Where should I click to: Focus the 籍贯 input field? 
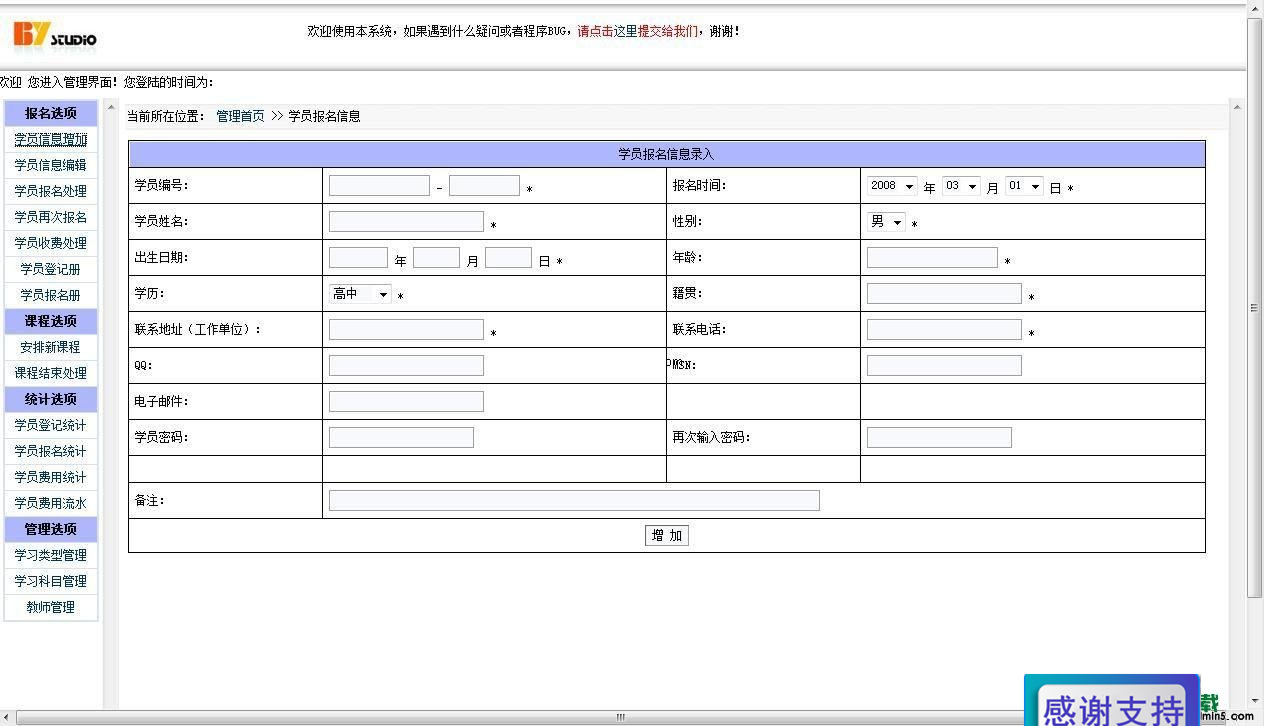tap(944, 294)
